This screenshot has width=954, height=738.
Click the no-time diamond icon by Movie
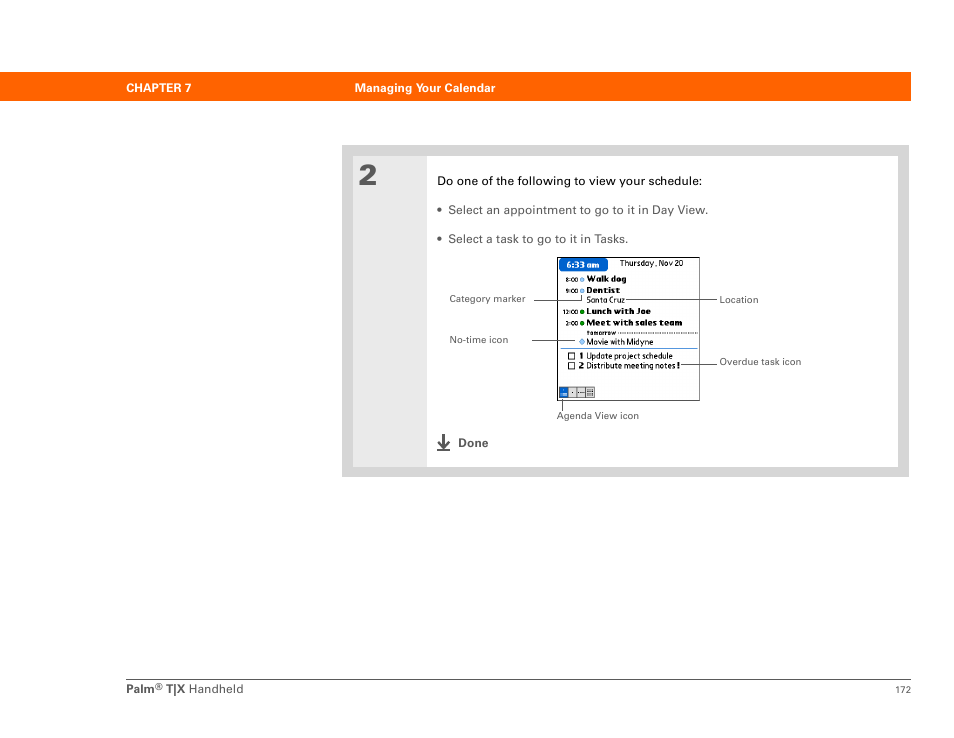point(582,342)
